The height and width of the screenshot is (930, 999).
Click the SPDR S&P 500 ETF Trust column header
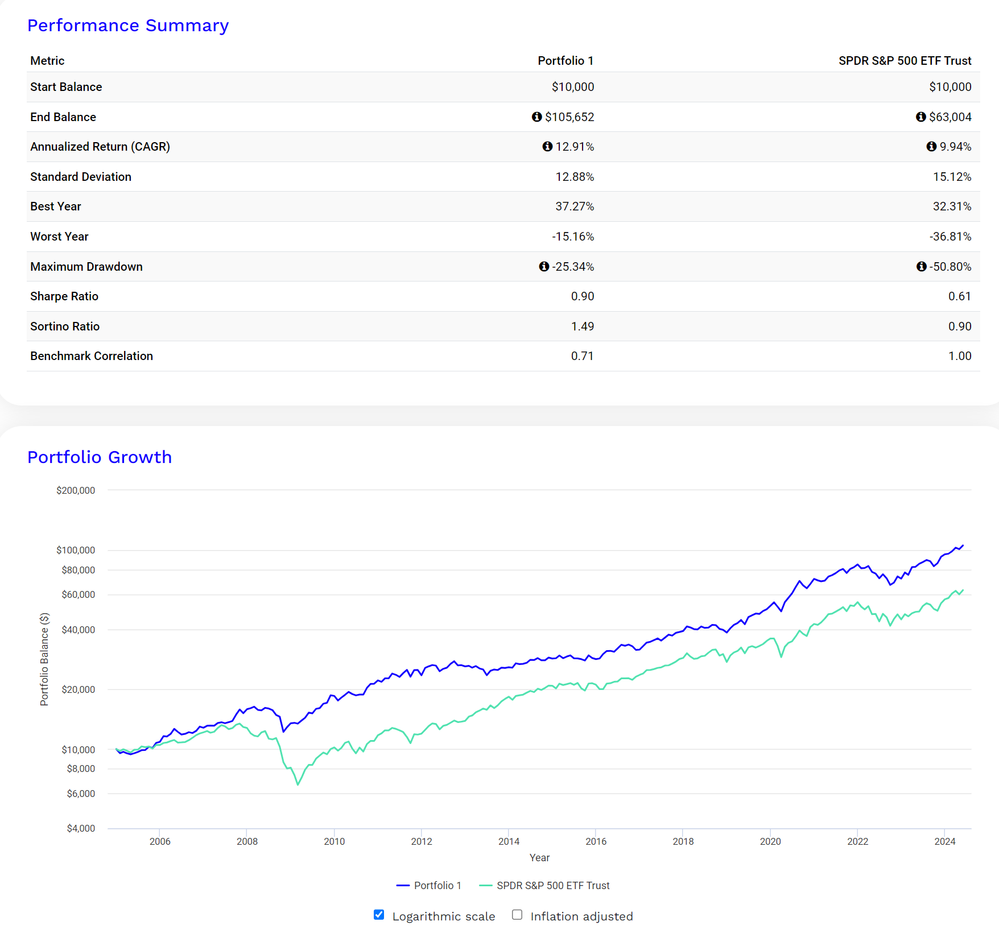pyautogui.click(x=905, y=61)
